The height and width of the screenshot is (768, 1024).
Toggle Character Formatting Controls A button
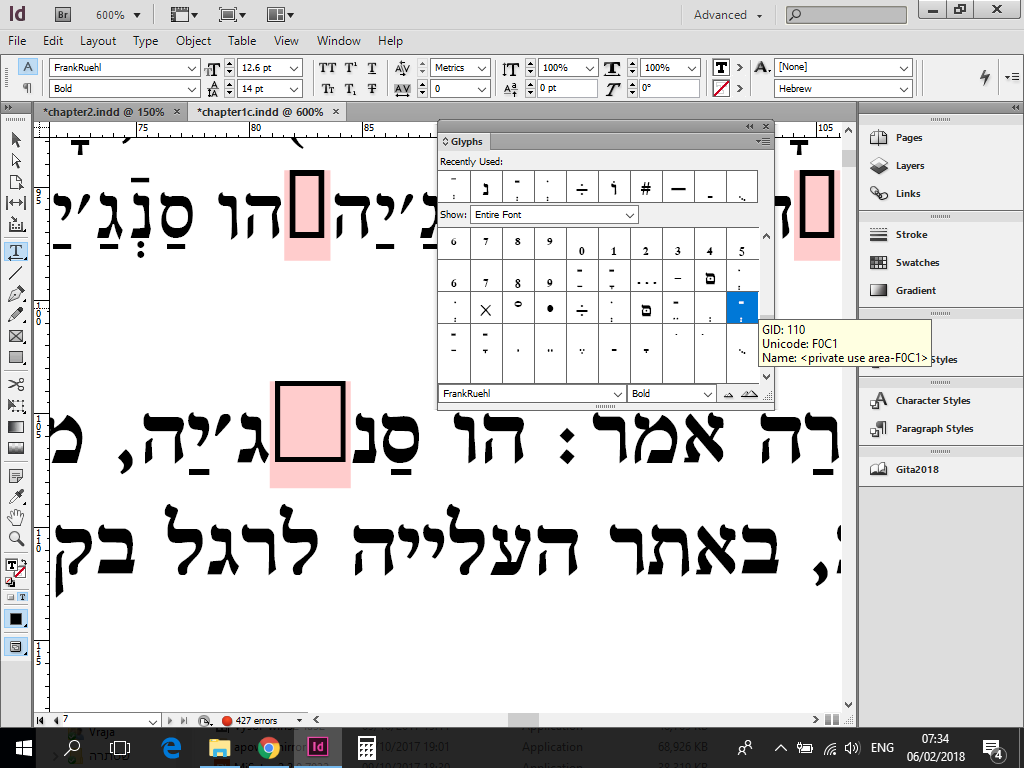click(x=27, y=67)
